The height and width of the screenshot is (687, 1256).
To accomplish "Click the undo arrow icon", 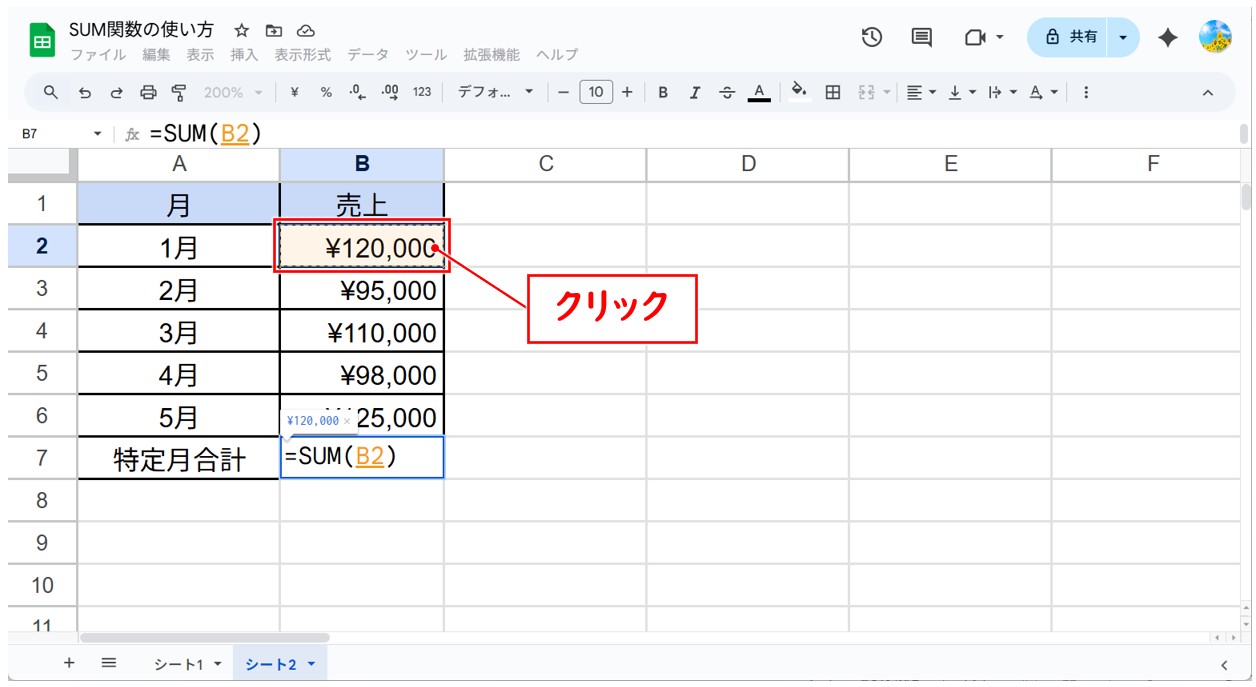I will coord(85,92).
